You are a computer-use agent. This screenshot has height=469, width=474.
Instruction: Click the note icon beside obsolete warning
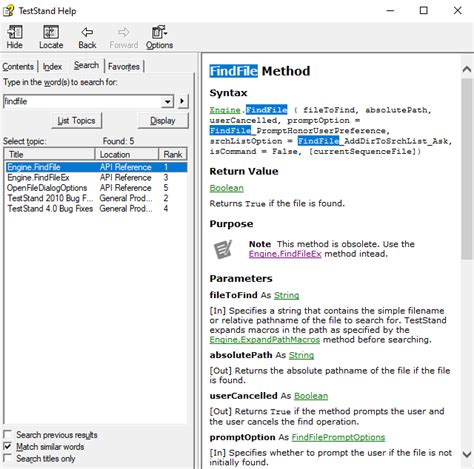click(x=223, y=249)
